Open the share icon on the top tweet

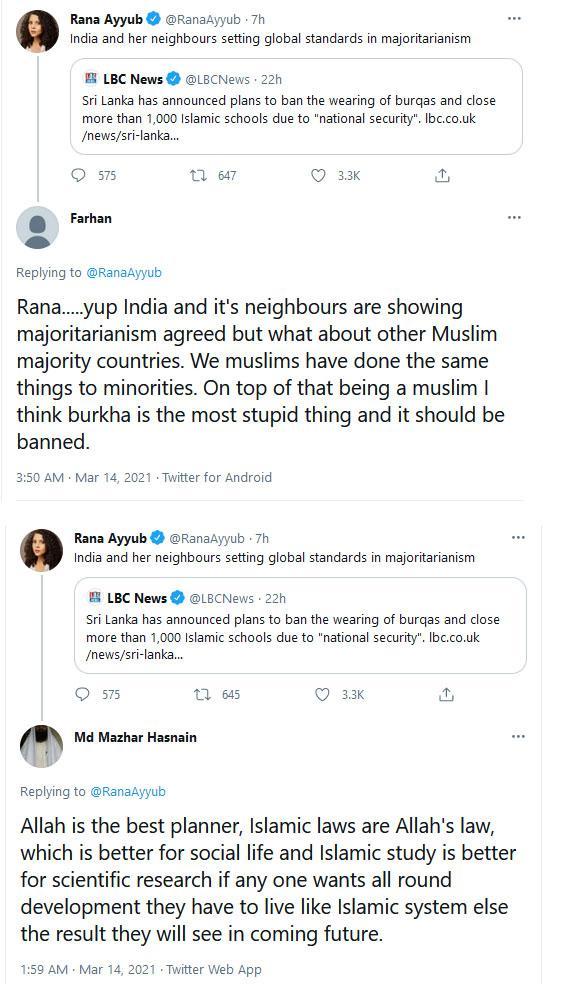440,176
